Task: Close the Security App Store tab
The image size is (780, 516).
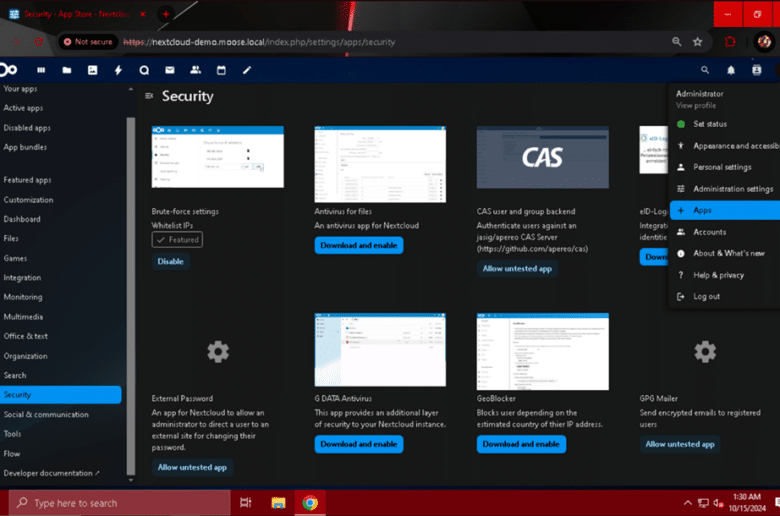Action: point(143,14)
